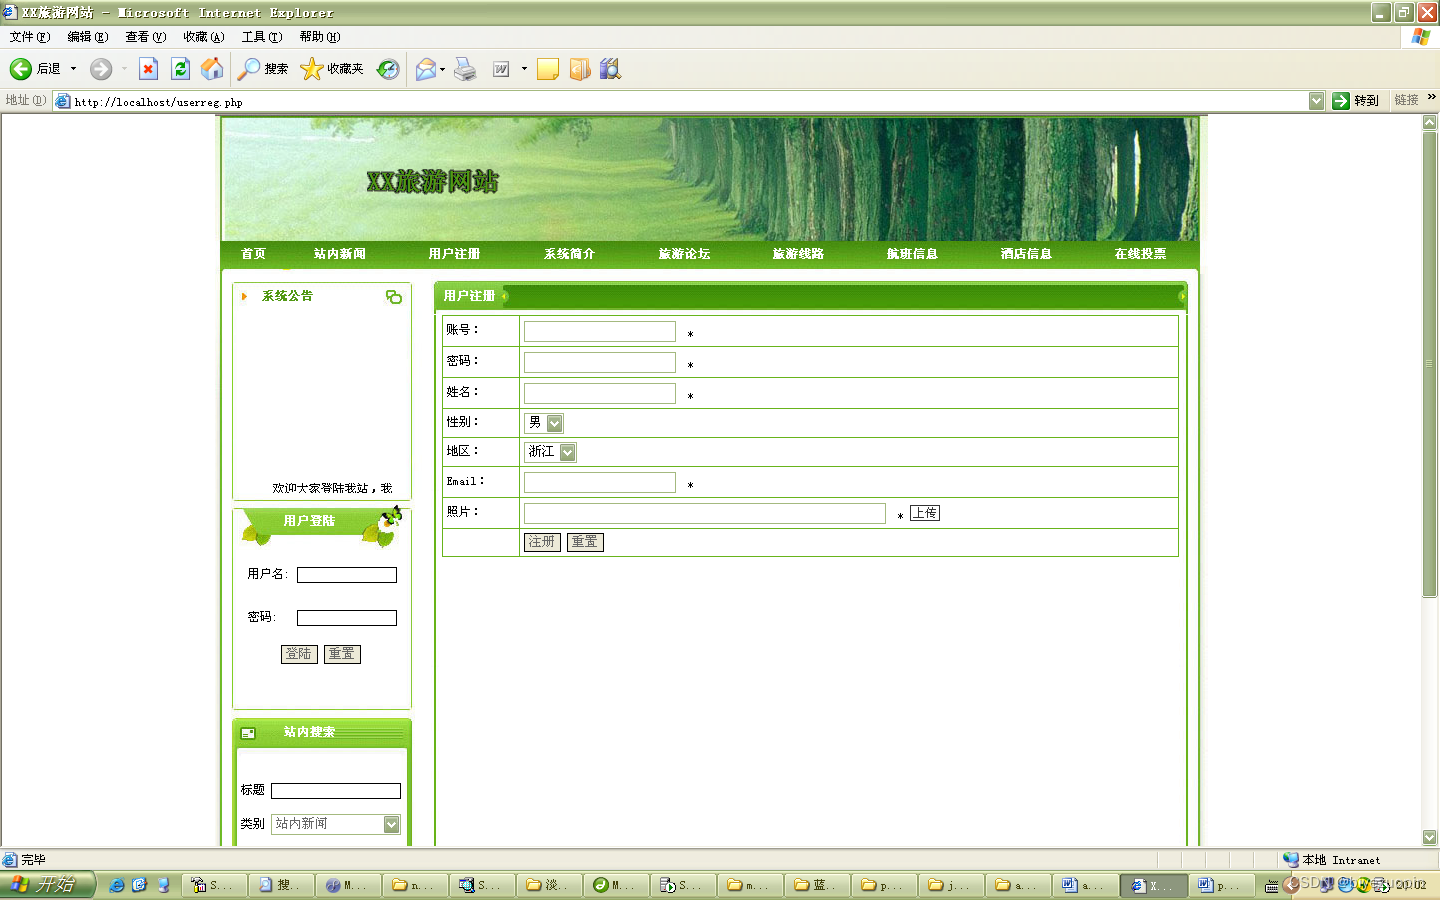Open the address bar URL dropdown
Viewport: 1440px width, 900px height.
pyautogui.click(x=1316, y=101)
